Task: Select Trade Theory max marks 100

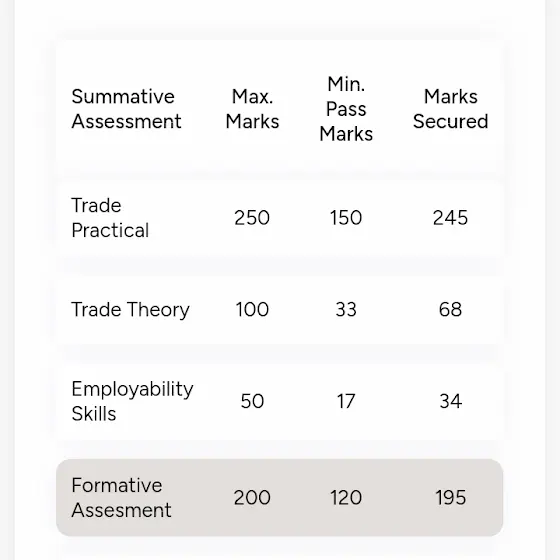Action: tap(252, 309)
